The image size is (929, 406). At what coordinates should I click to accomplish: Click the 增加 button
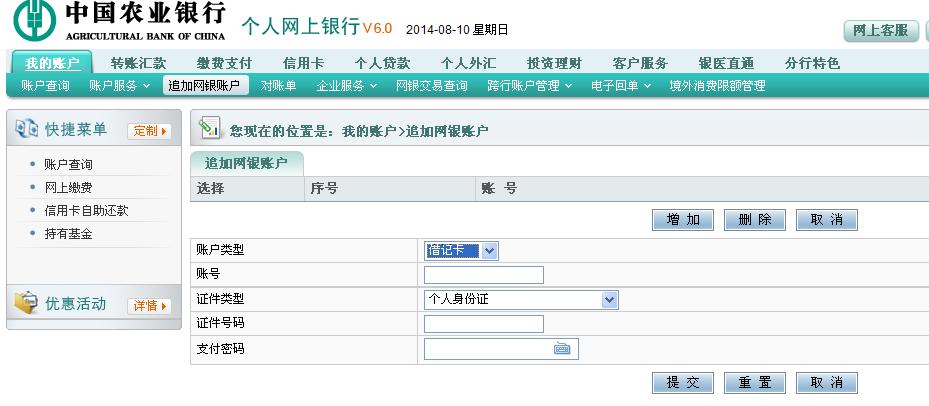(x=682, y=220)
